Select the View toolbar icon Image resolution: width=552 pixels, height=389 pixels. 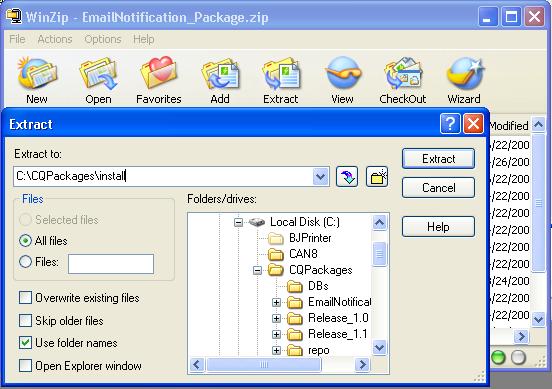342,80
